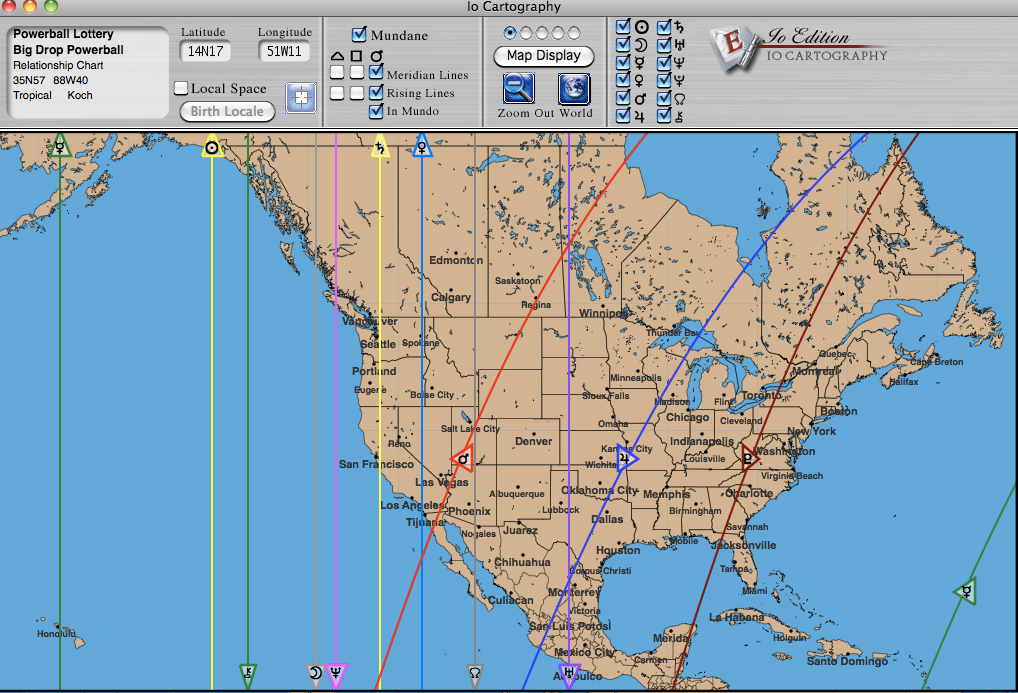Image resolution: width=1018 pixels, height=693 pixels.
Task: Click the Houston label on the map
Action: pos(618,550)
